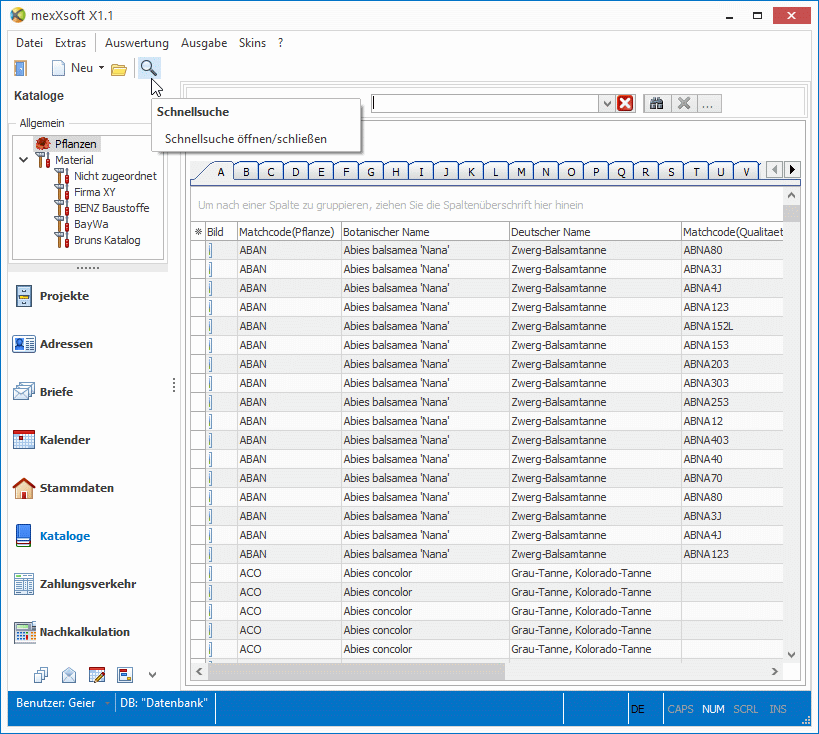Viewport: 819px width, 734px height.
Task: Click the ABNA403 cell
Action: [x=732, y=440]
